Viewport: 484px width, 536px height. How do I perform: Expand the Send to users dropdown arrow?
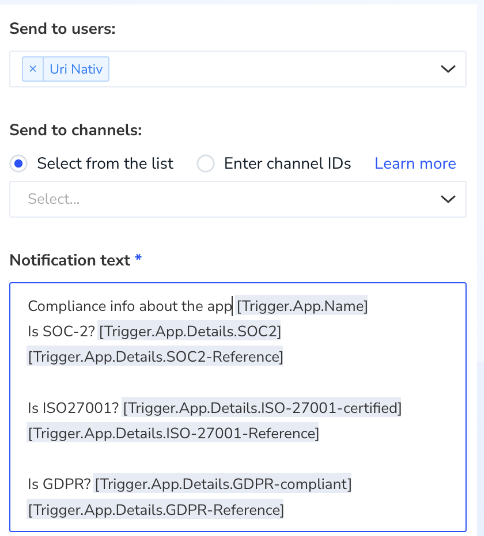(x=448, y=69)
